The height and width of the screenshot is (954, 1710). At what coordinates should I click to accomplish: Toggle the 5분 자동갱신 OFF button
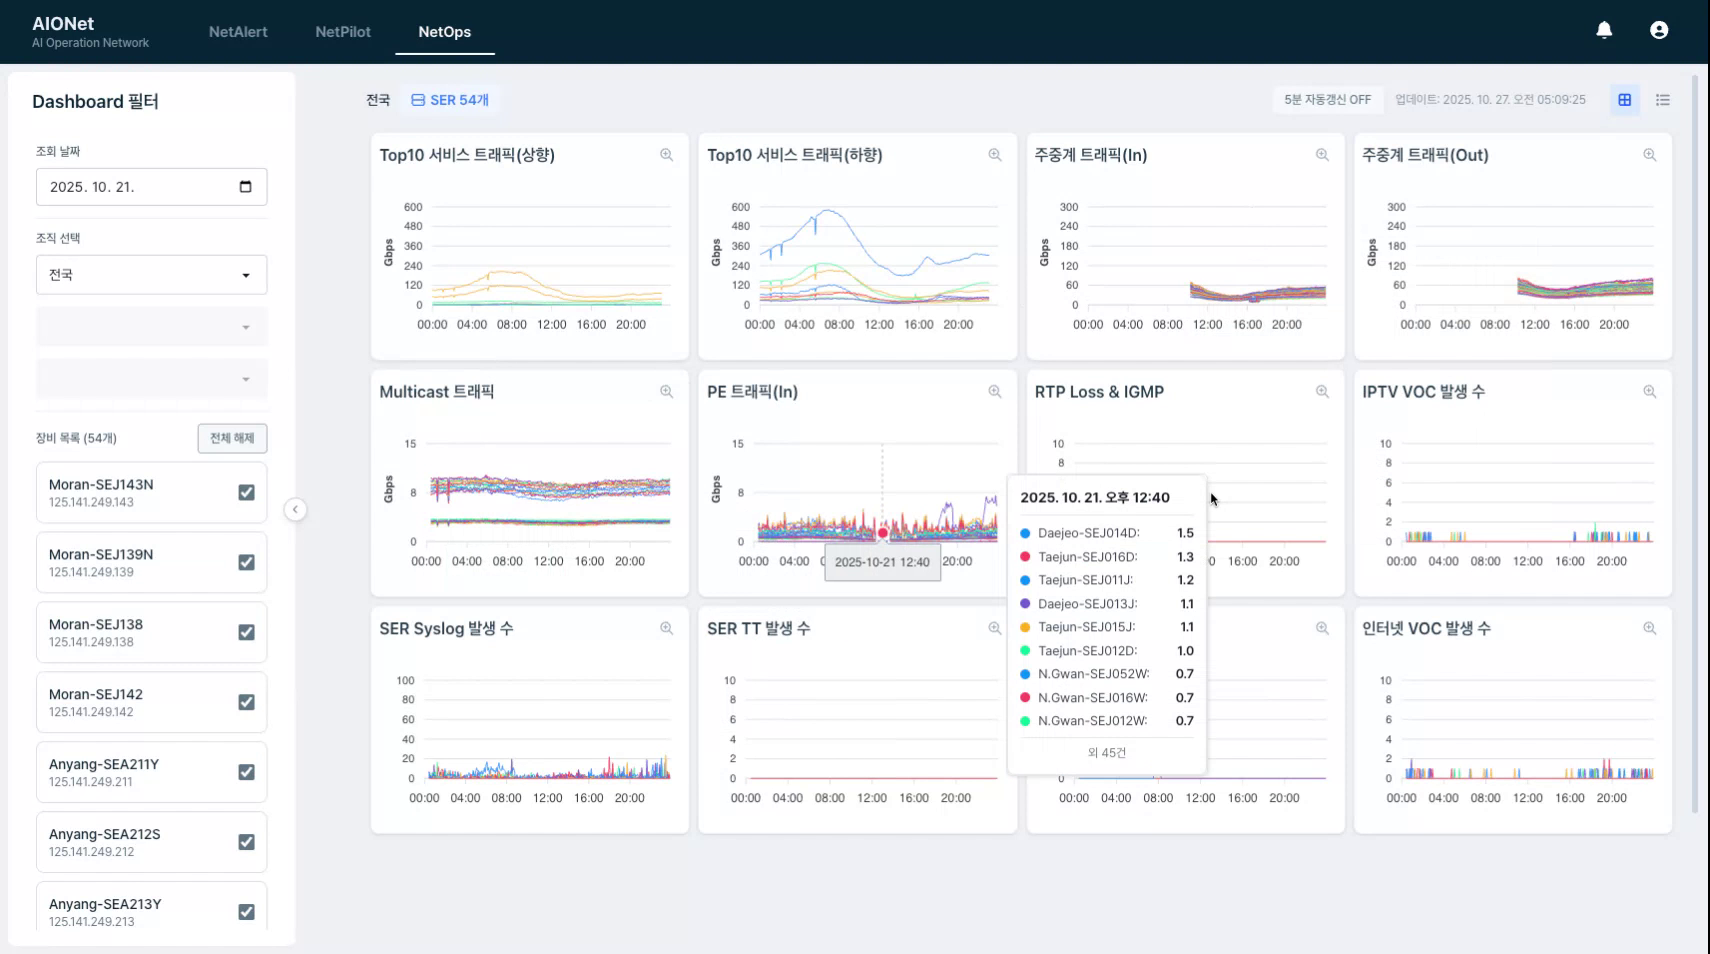(1327, 100)
